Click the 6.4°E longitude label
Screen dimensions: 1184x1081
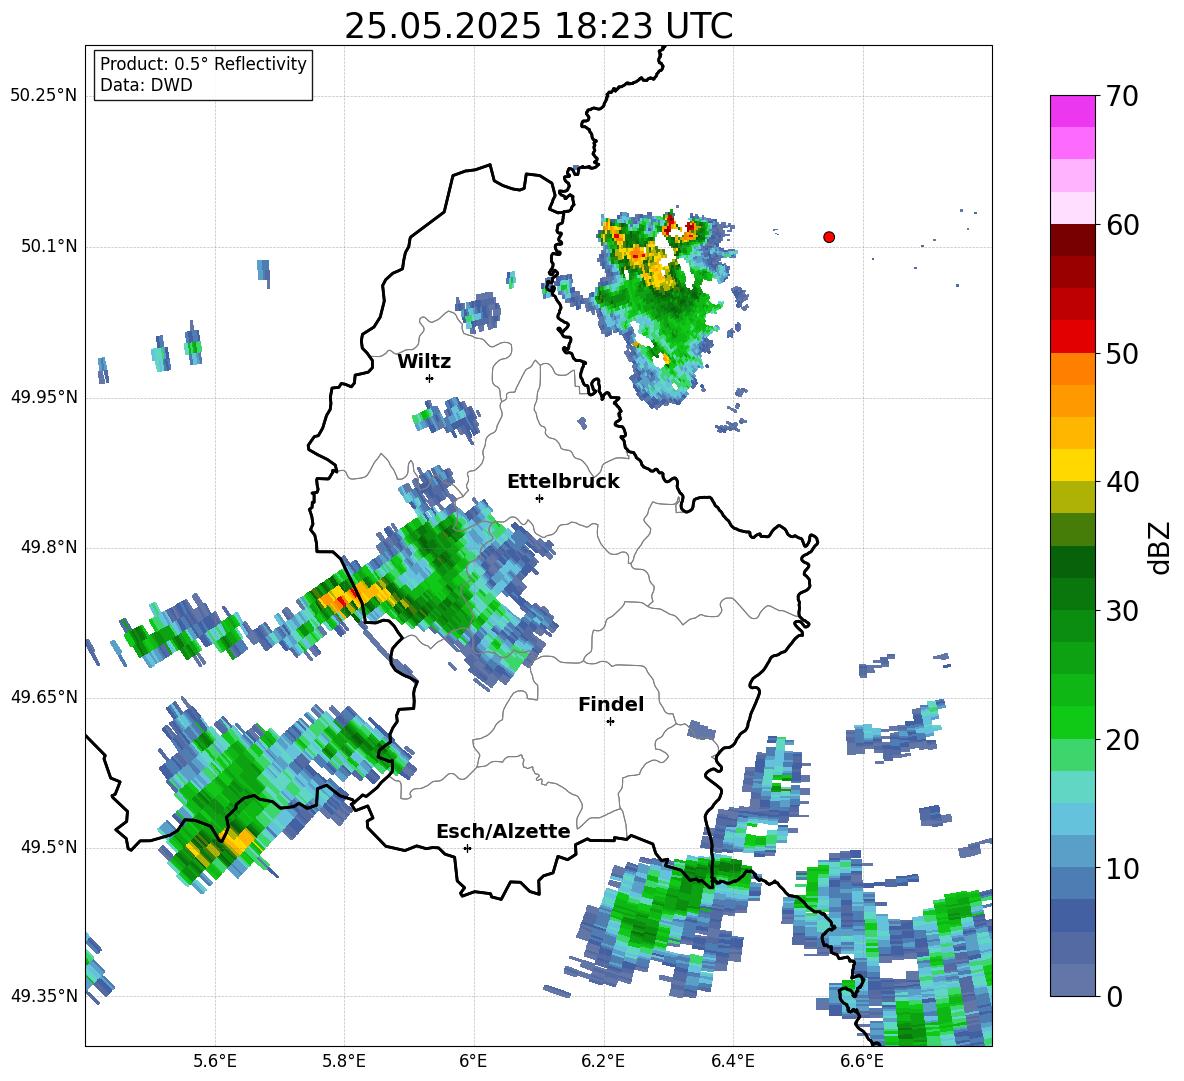732,1061
